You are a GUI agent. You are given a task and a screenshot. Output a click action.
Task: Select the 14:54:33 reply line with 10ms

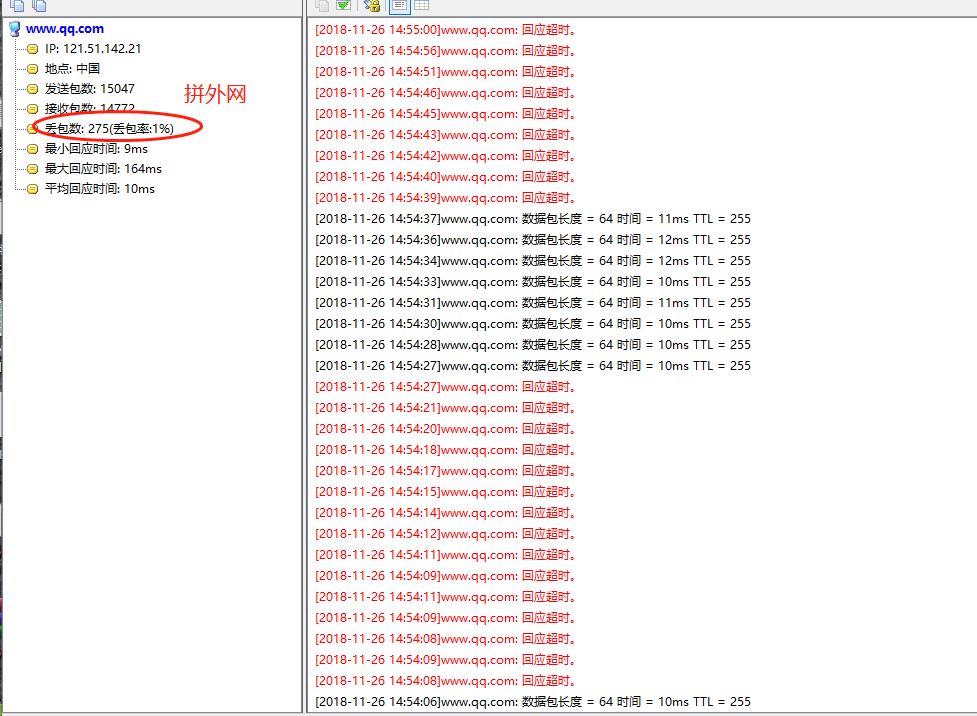click(533, 282)
